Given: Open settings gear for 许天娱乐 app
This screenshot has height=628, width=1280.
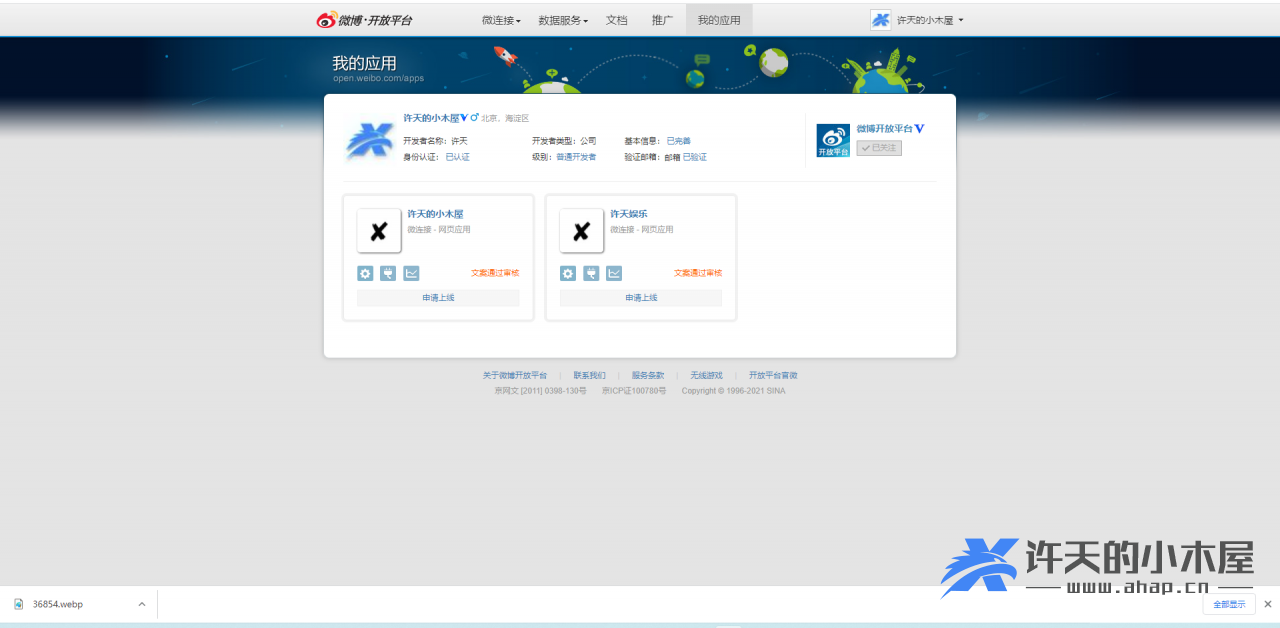Looking at the screenshot, I should [x=568, y=273].
